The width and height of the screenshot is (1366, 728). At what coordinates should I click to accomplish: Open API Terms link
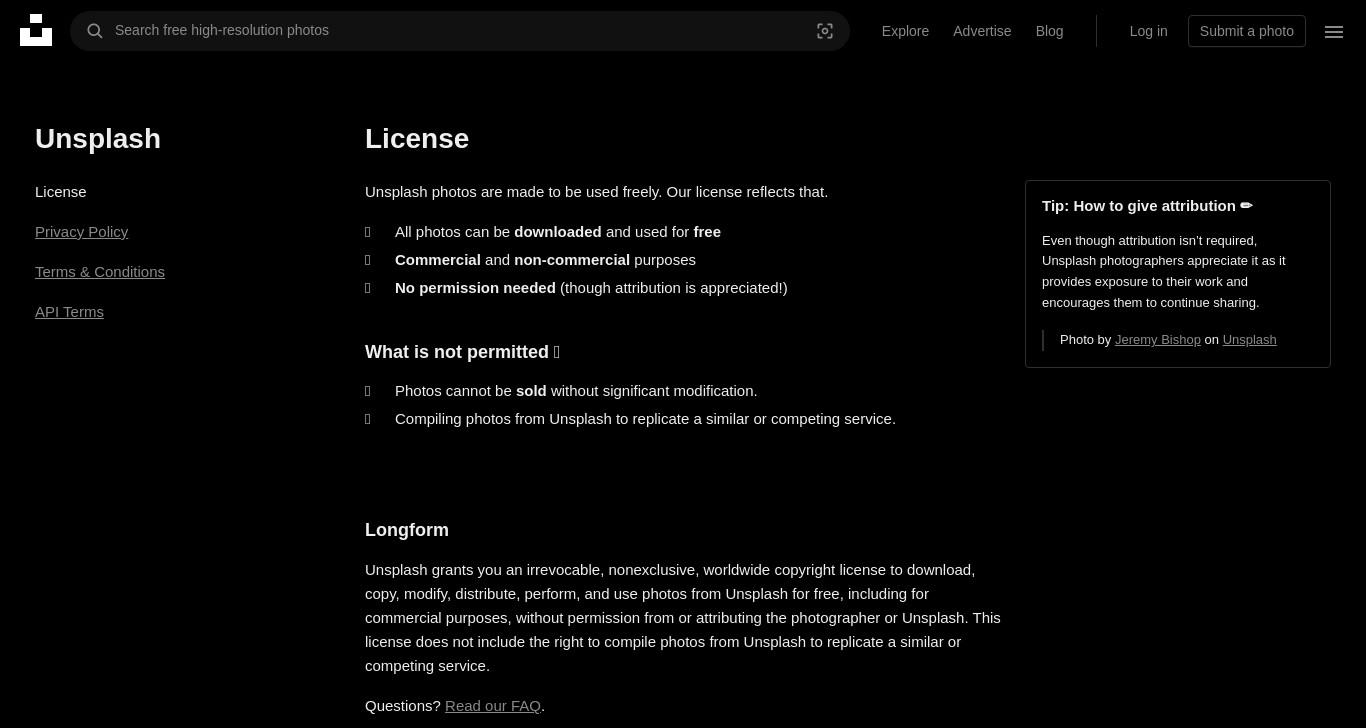69,312
